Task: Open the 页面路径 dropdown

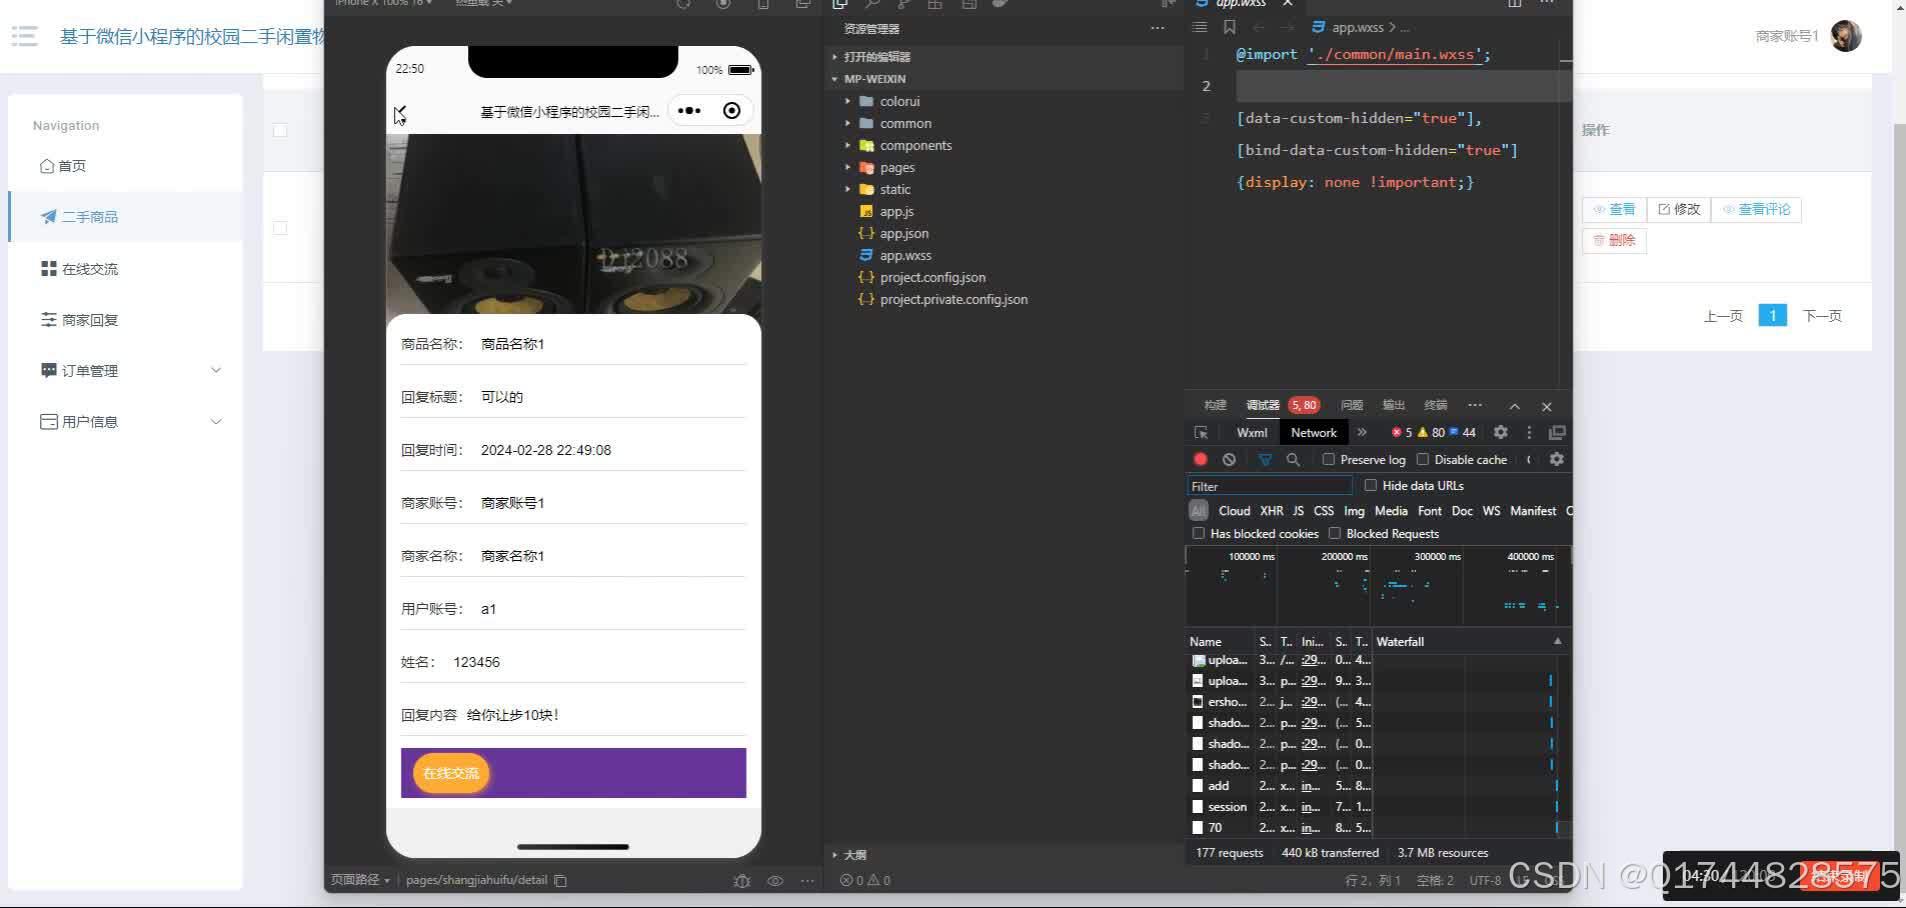Action: (360, 880)
